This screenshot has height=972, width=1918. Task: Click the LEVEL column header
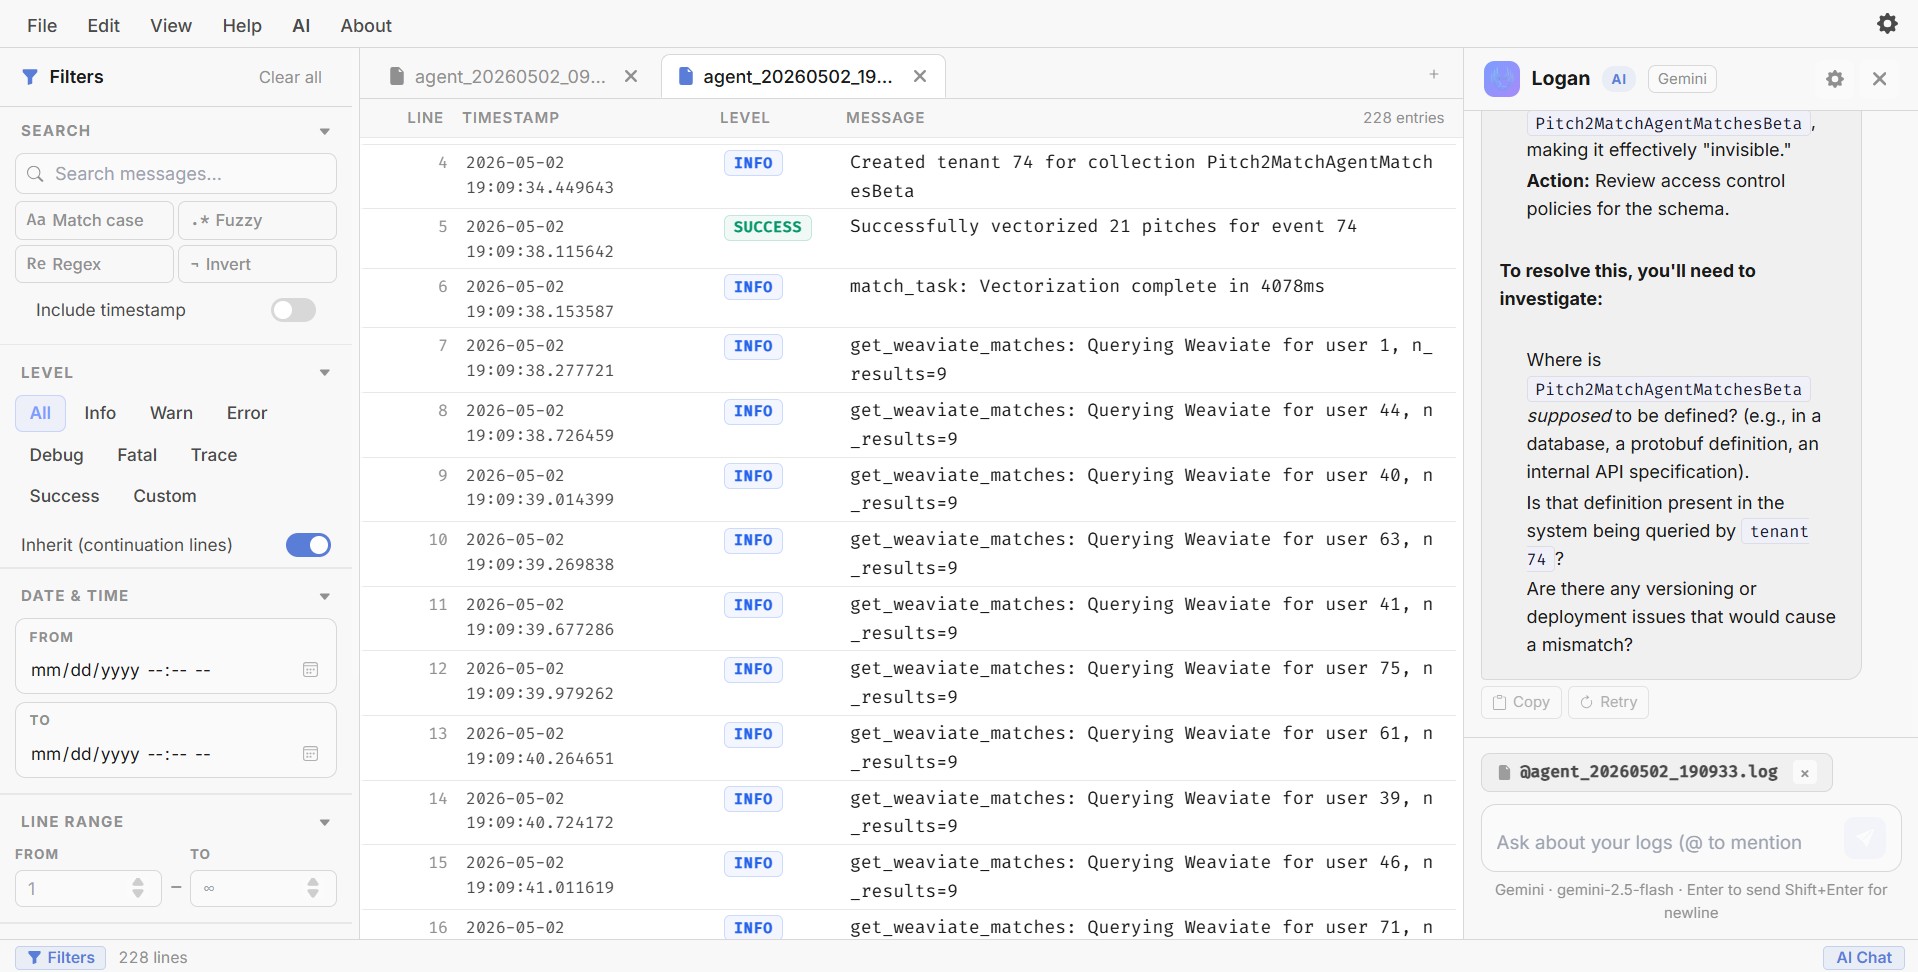pos(745,118)
